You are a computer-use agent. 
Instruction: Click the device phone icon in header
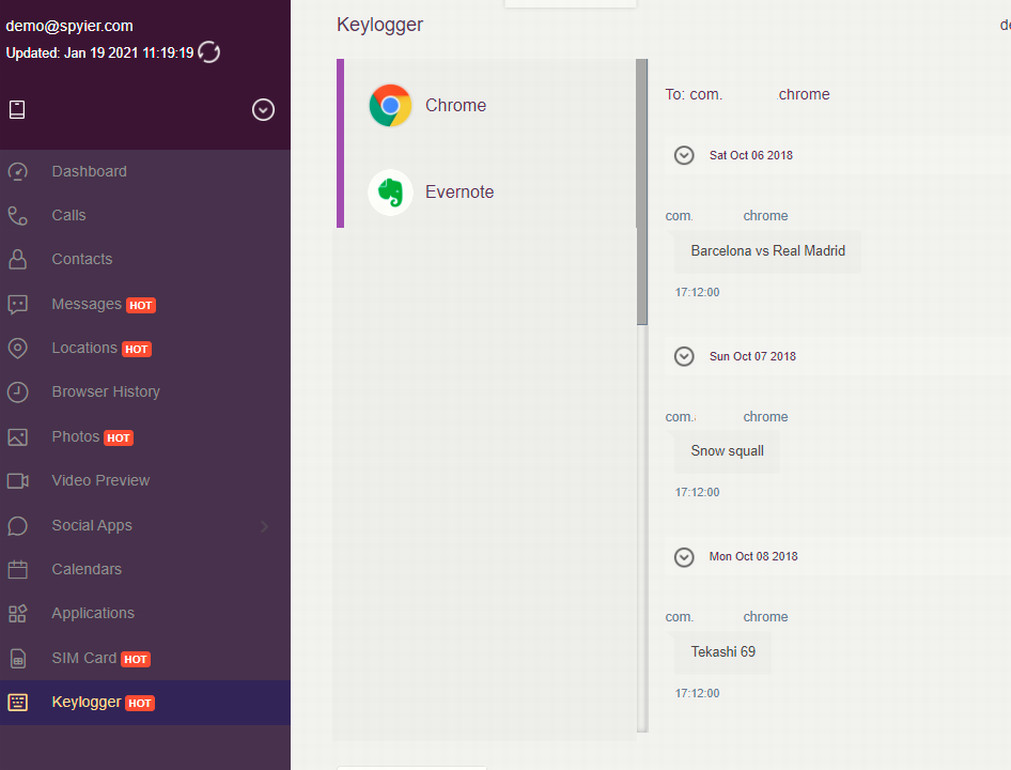17,110
